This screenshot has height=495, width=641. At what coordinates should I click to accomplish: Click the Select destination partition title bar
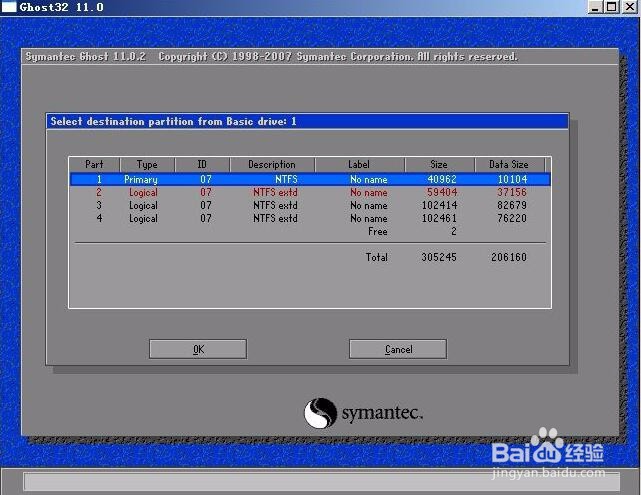coord(307,121)
